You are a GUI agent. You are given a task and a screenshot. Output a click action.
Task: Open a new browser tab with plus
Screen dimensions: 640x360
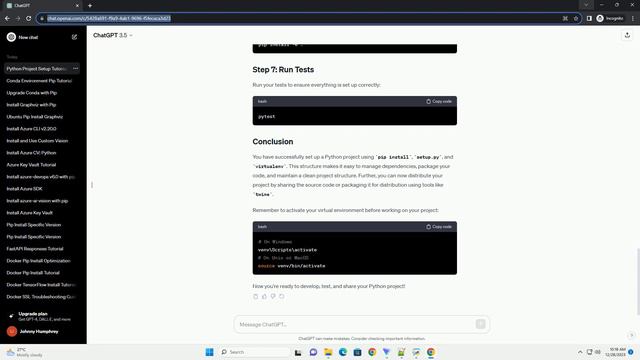[x=90, y=6]
